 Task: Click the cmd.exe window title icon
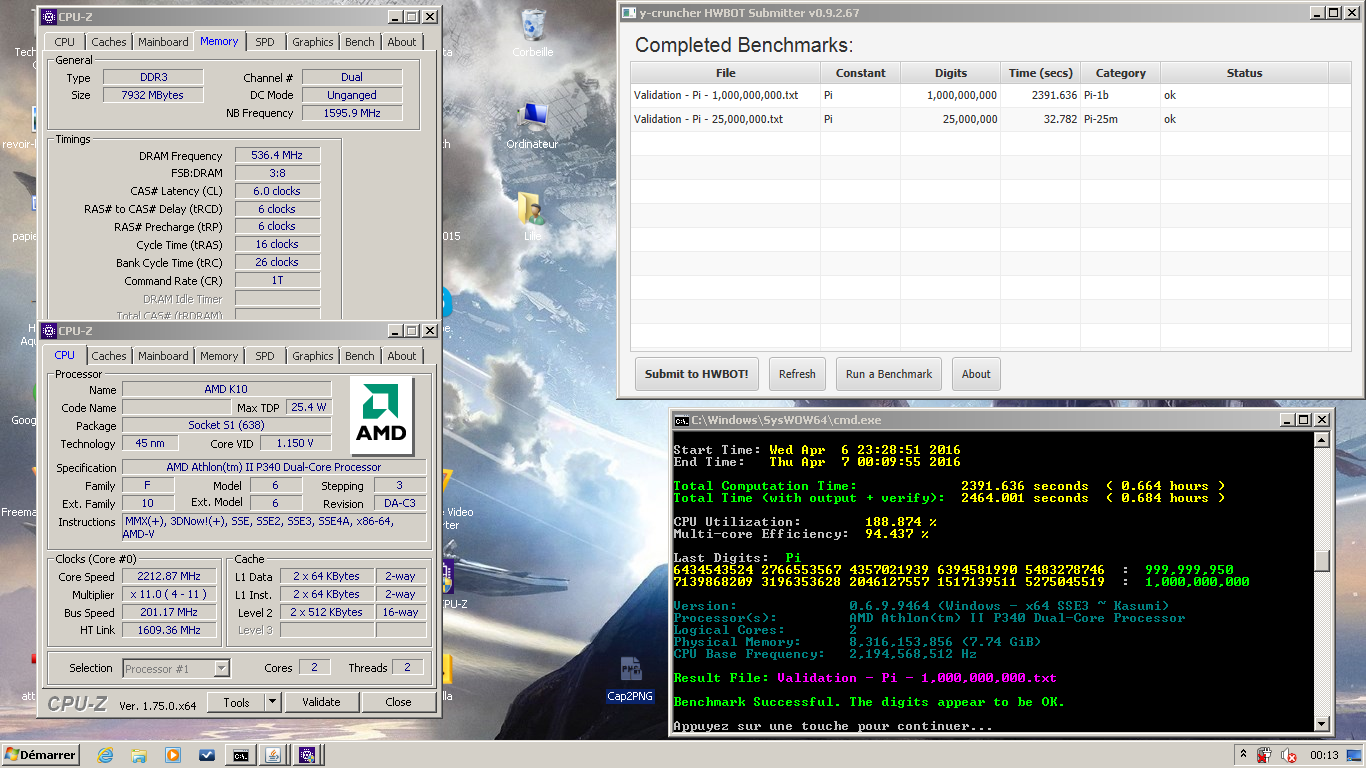pyautogui.click(x=681, y=420)
